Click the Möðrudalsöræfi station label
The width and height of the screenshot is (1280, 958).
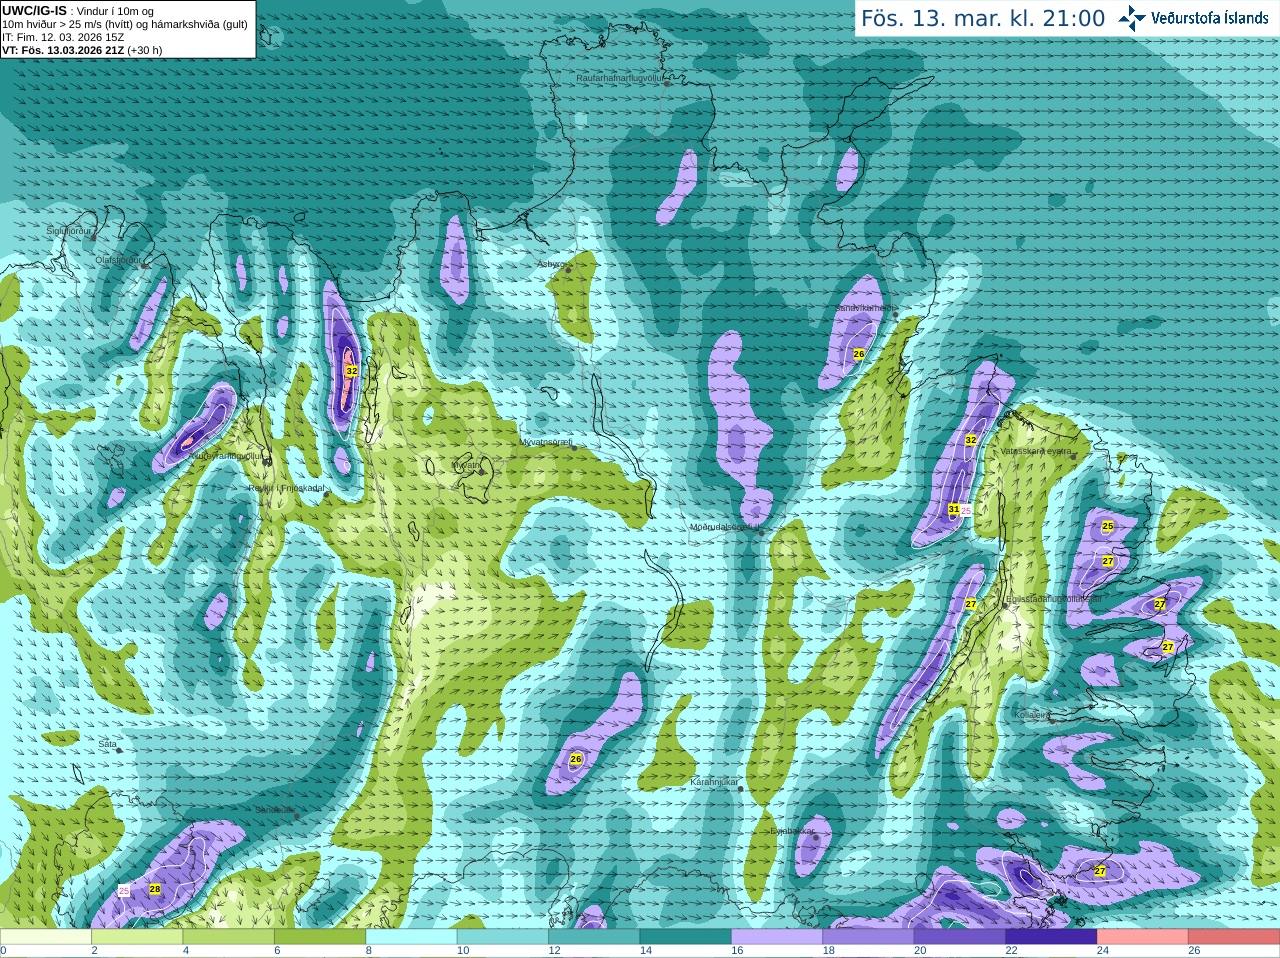pyautogui.click(x=725, y=527)
